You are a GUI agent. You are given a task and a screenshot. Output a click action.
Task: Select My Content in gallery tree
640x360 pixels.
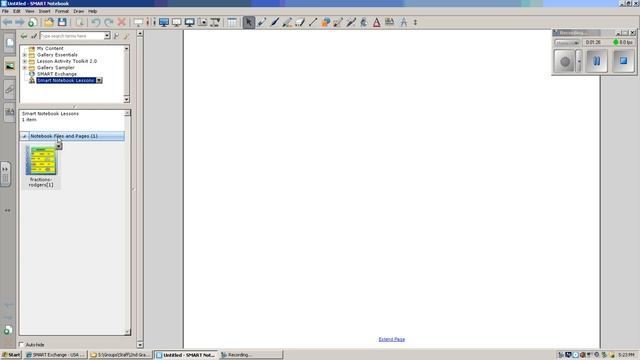click(50, 48)
